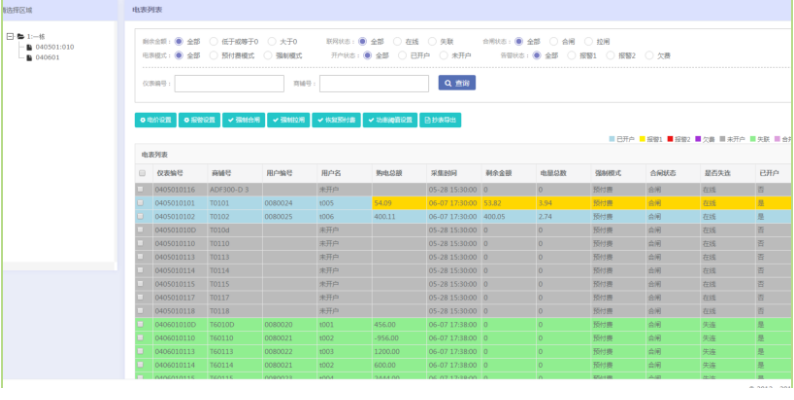The image size is (794, 400).
Task: Click 抄表导出 export button
Action: tap(440, 120)
